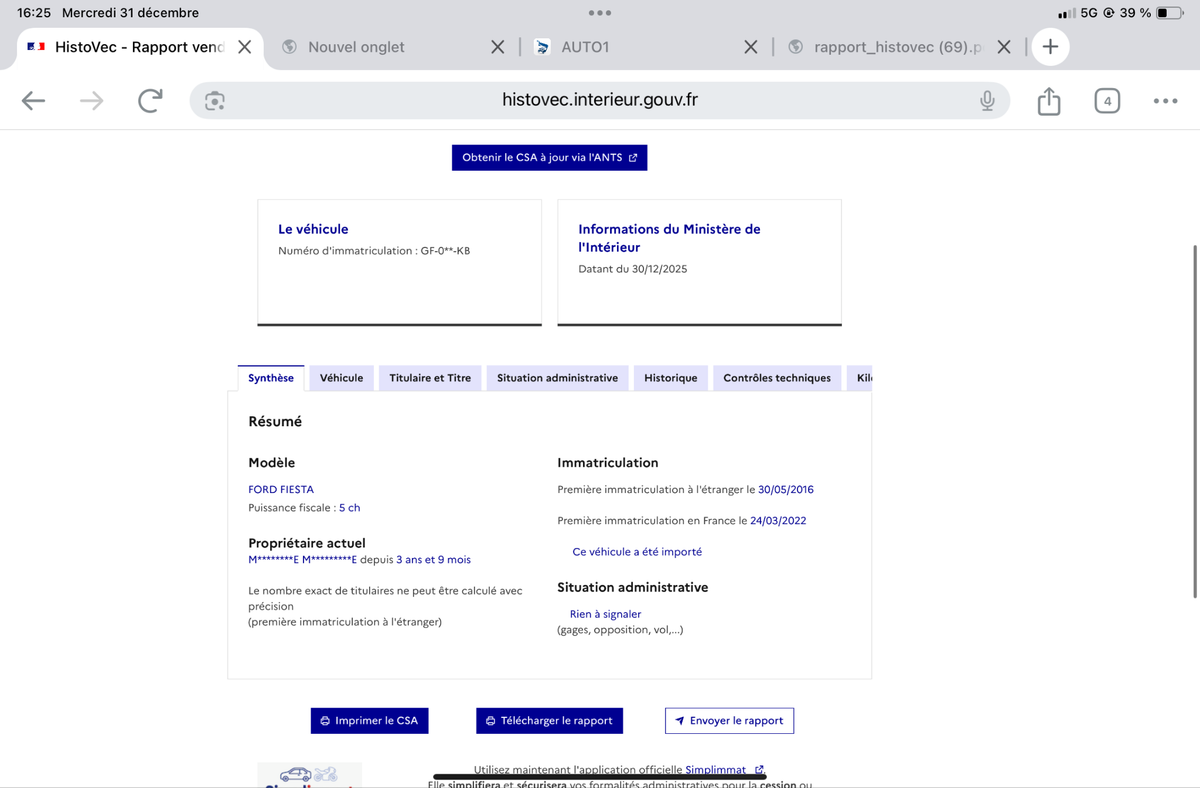Open a new tab with plus icon

(x=1050, y=47)
